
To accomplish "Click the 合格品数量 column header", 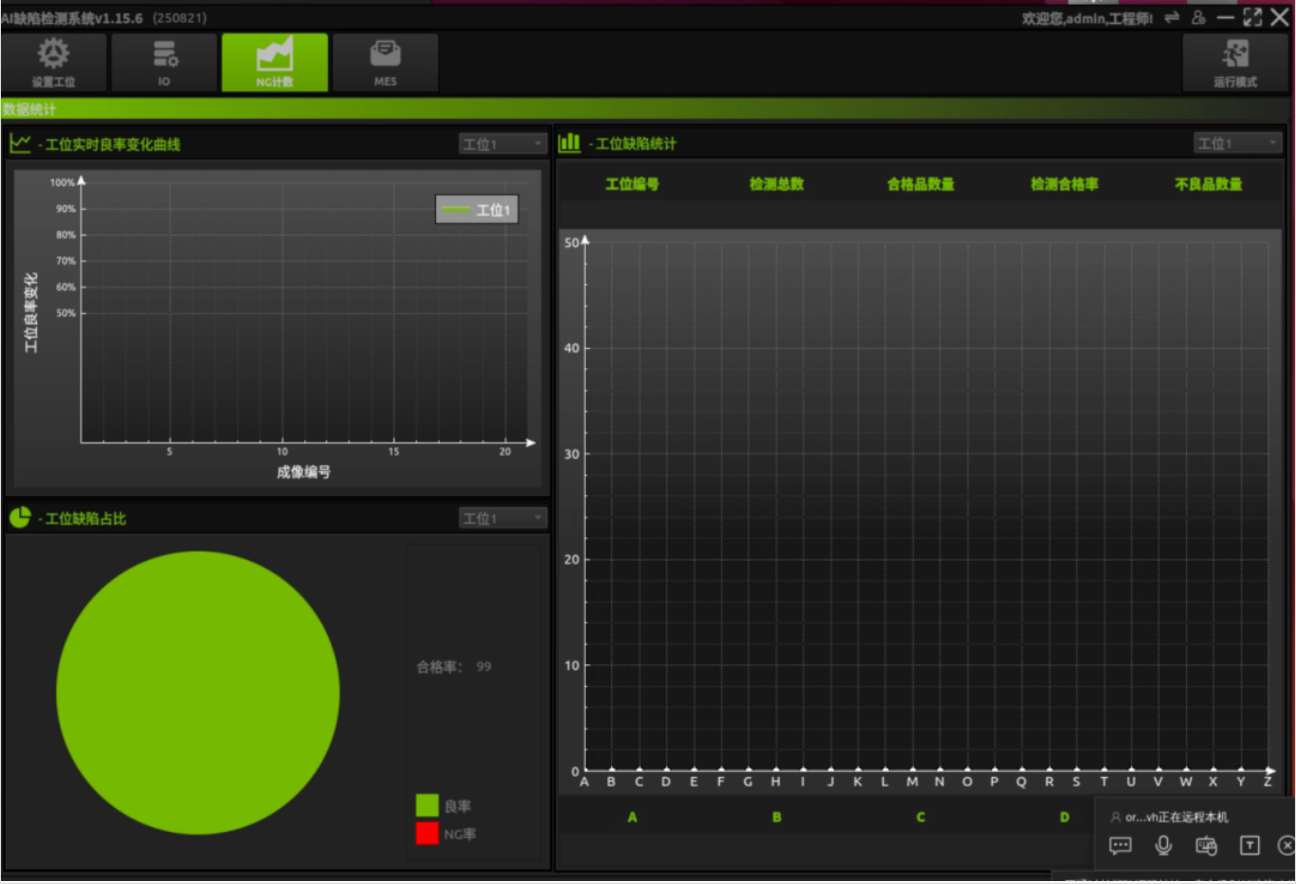I will (921, 184).
